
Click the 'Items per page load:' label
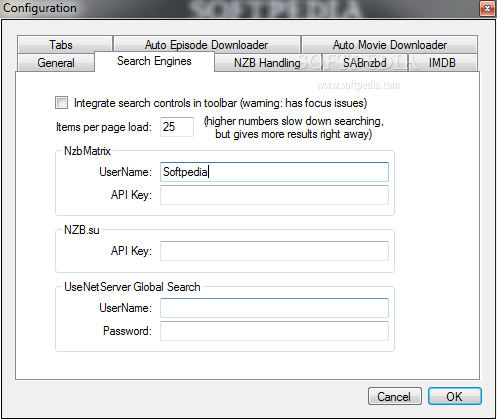104,127
